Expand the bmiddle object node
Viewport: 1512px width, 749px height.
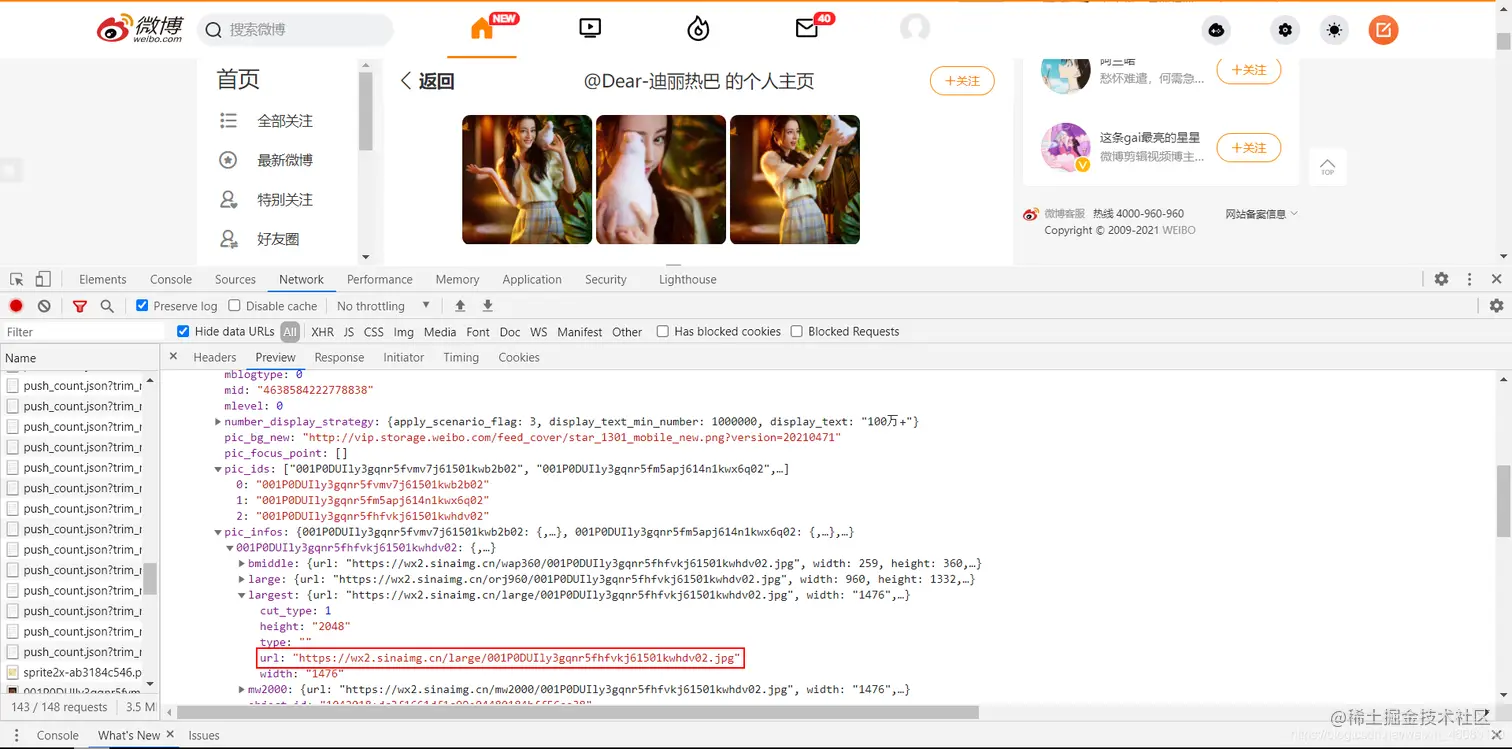(242, 564)
